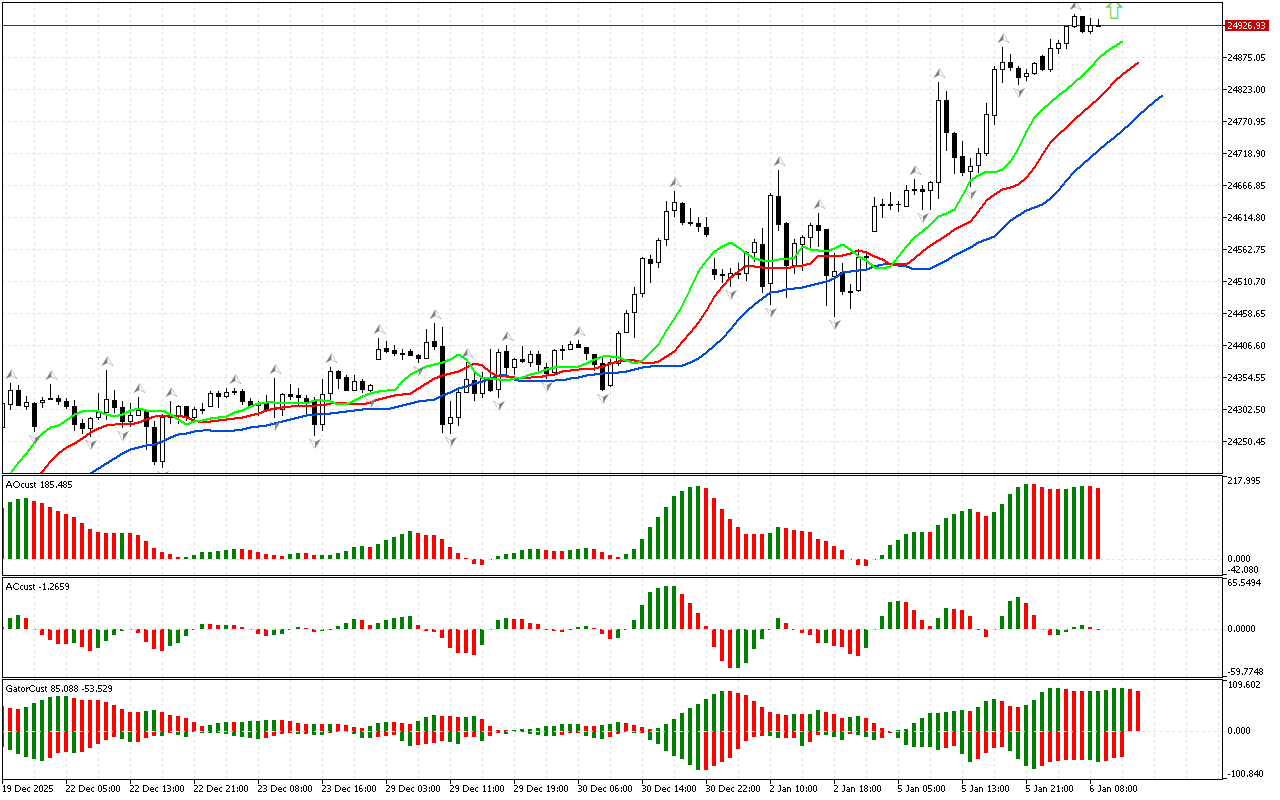
Task: Click the up fractal above the 2 Jan 10:00 high
Action: (778, 159)
